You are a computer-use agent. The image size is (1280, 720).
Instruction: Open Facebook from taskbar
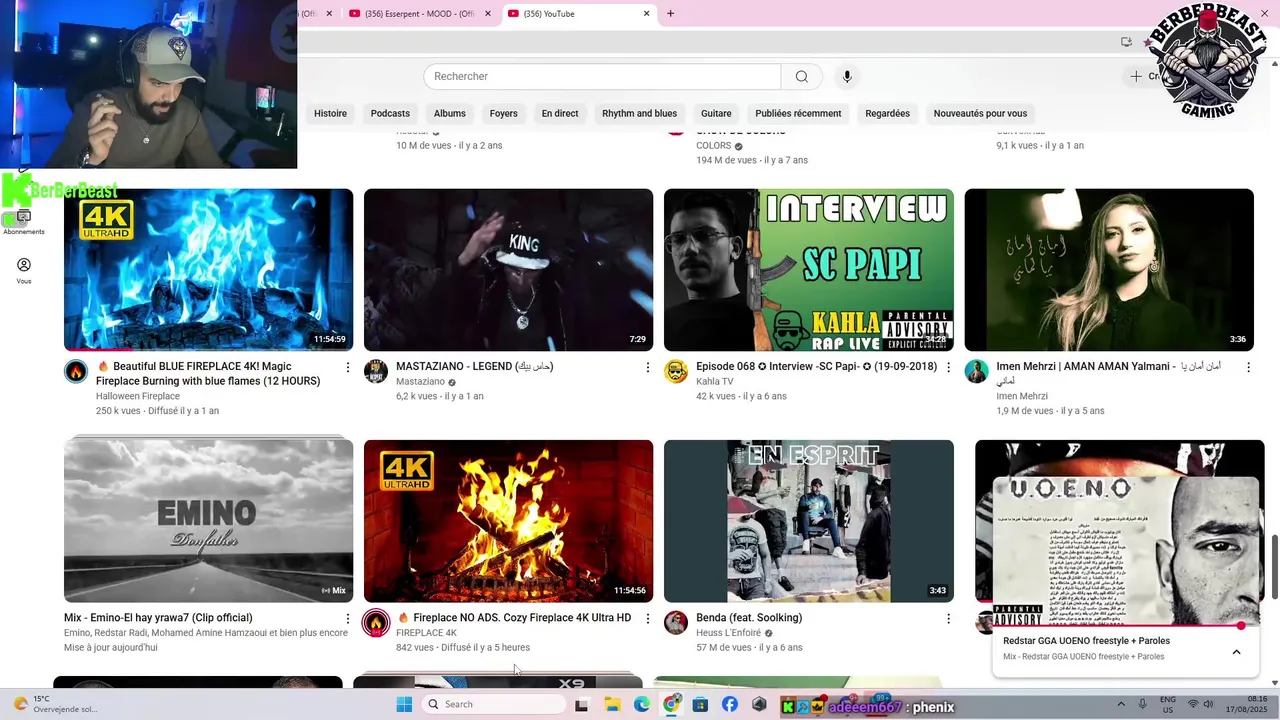730,704
